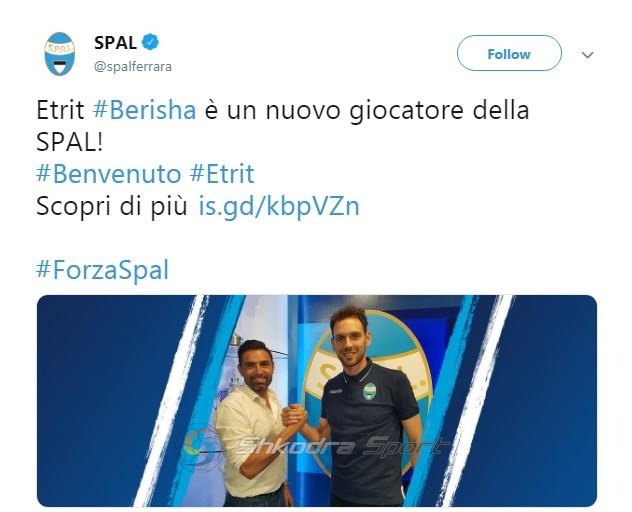
Task: Open the #ForzaSpal hashtag
Action: point(102,270)
